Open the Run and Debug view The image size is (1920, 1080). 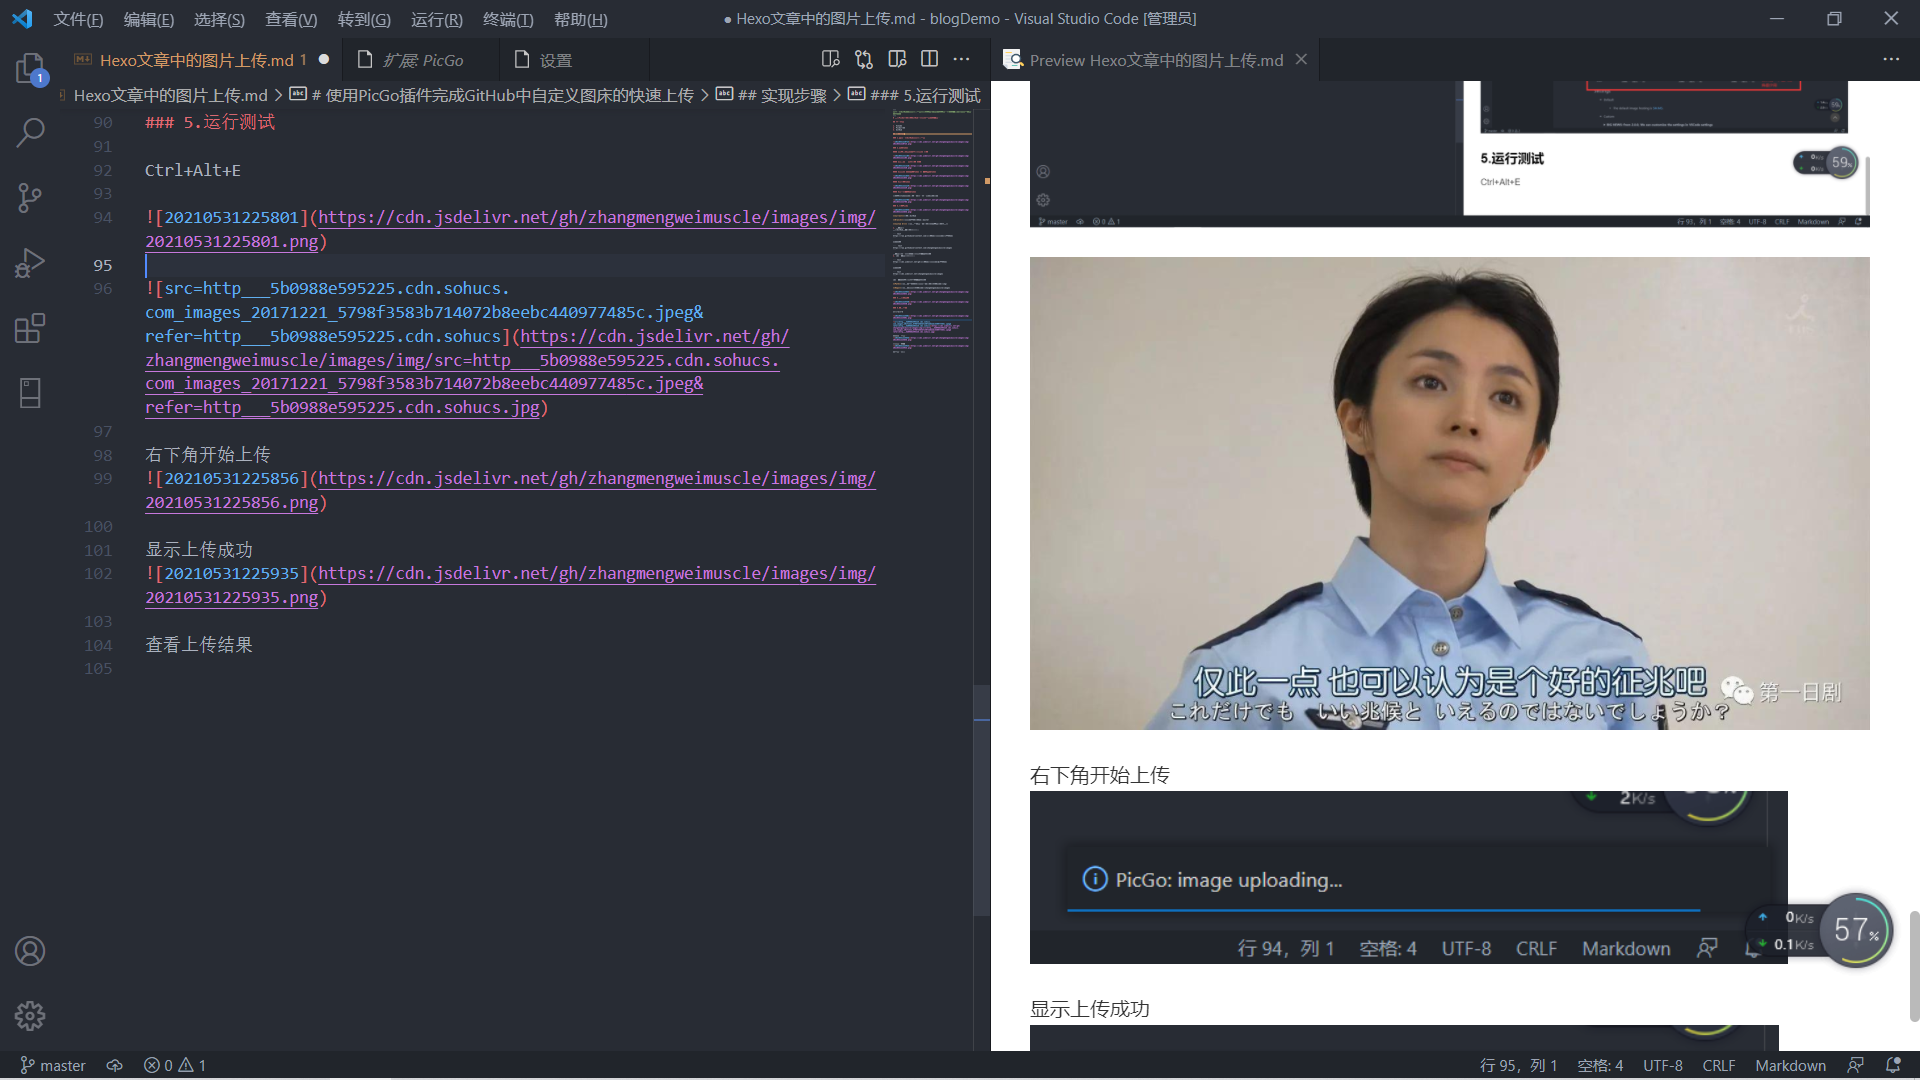(x=30, y=263)
